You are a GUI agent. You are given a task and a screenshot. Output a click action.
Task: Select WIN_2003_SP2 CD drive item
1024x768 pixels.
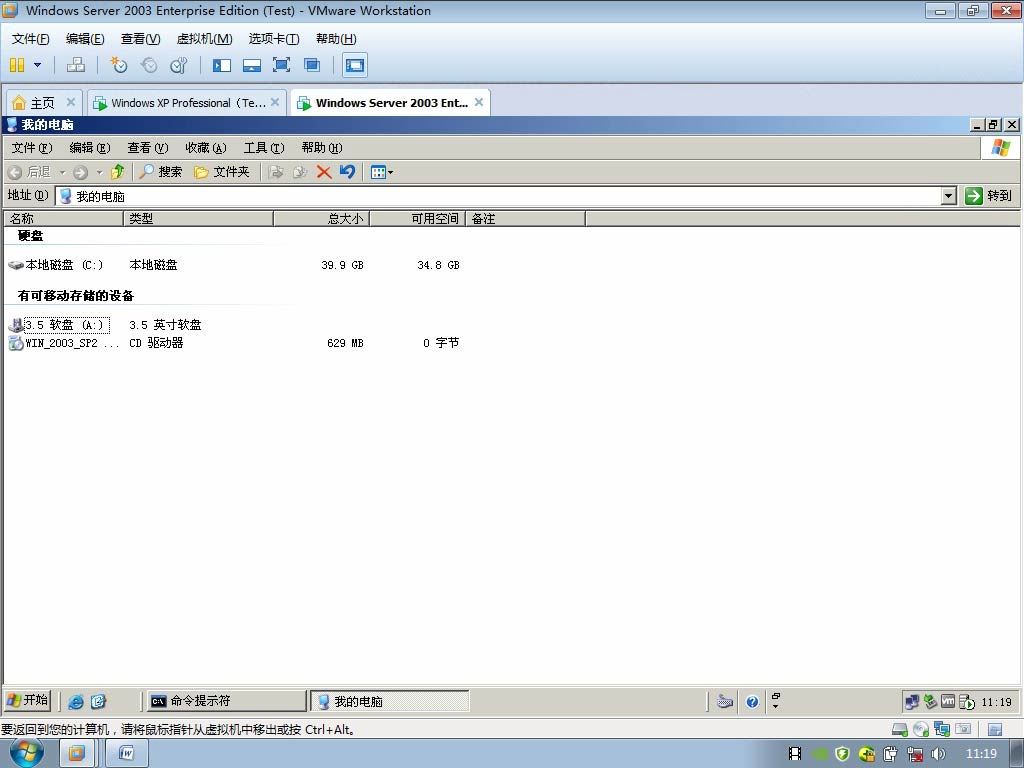[x=64, y=343]
